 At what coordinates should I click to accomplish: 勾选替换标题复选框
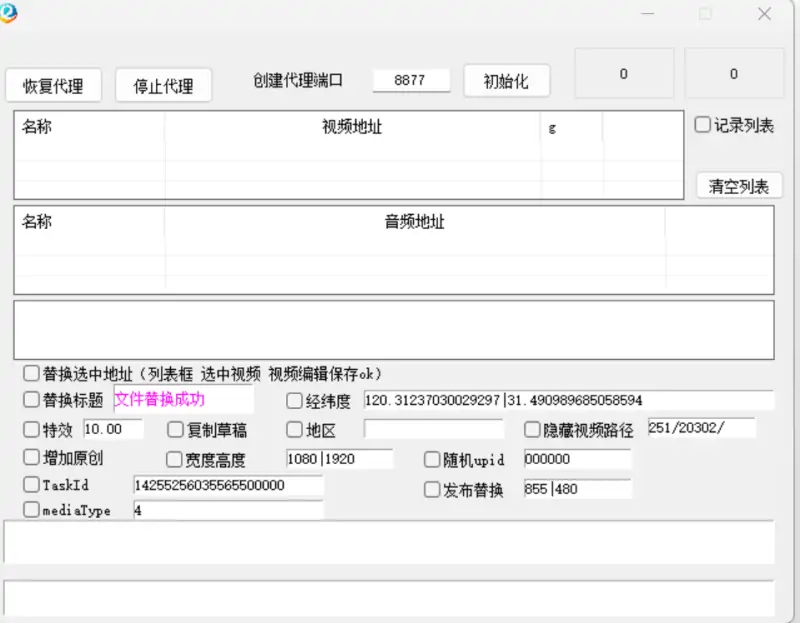[31, 398]
